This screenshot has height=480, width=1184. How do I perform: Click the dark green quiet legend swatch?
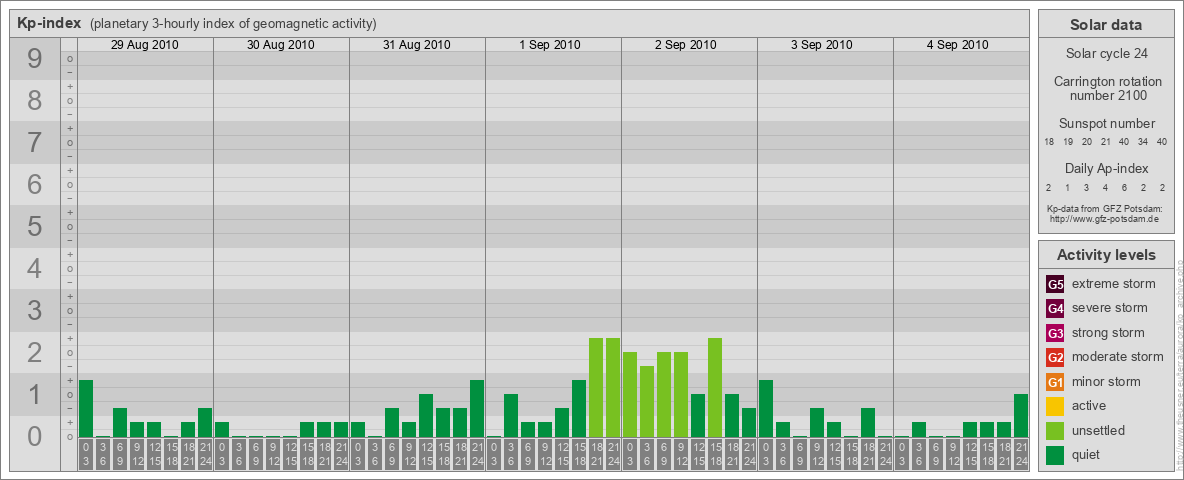tap(1055, 455)
